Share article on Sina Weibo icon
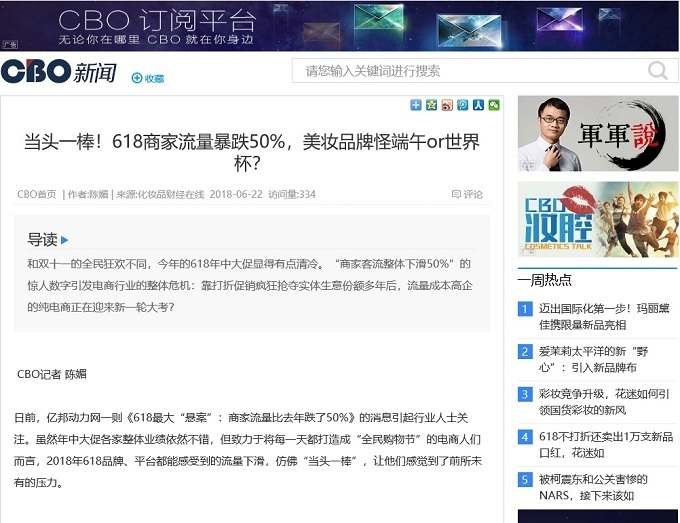This screenshot has width=680, height=523. pos(447,105)
